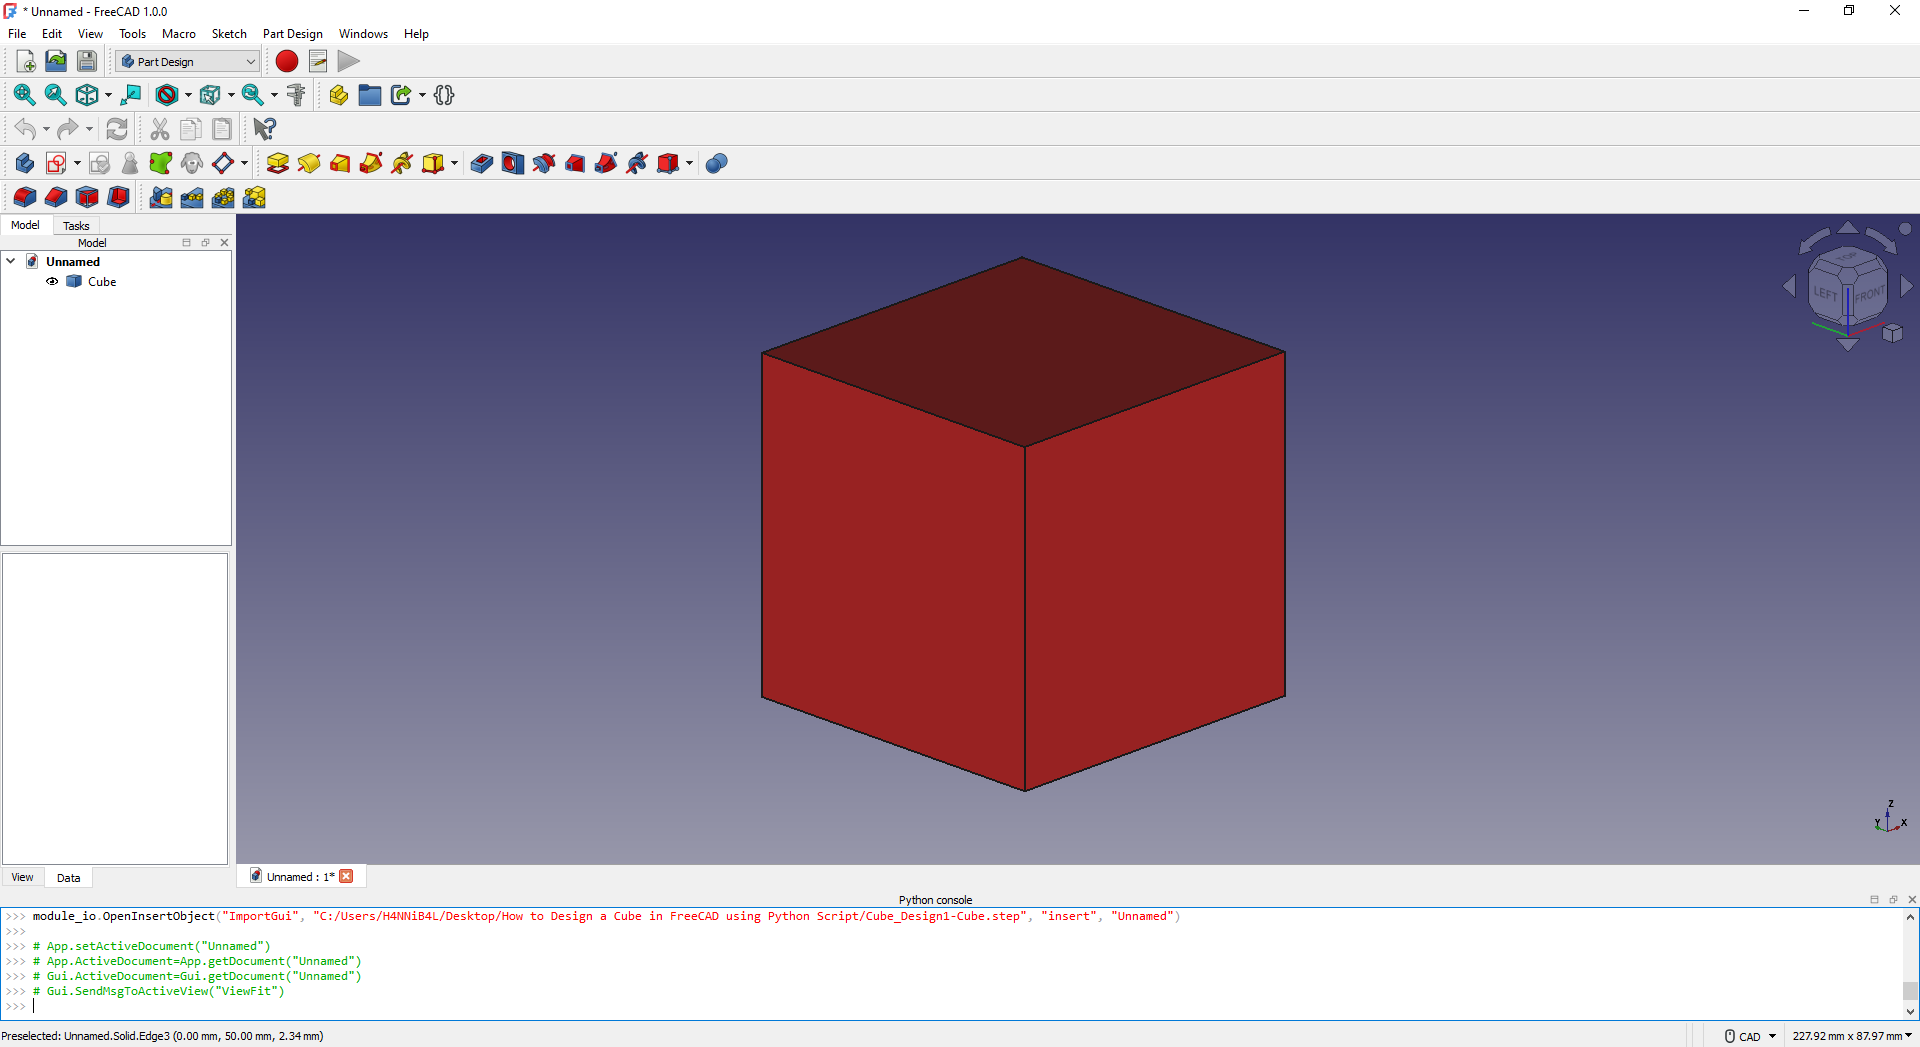This screenshot has width=1920, height=1047.
Task: Open the Part Design workbench dropdown
Action: point(188,61)
